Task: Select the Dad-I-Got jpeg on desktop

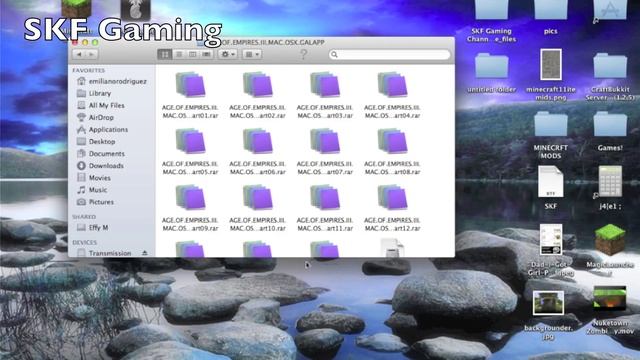Action: (551, 239)
